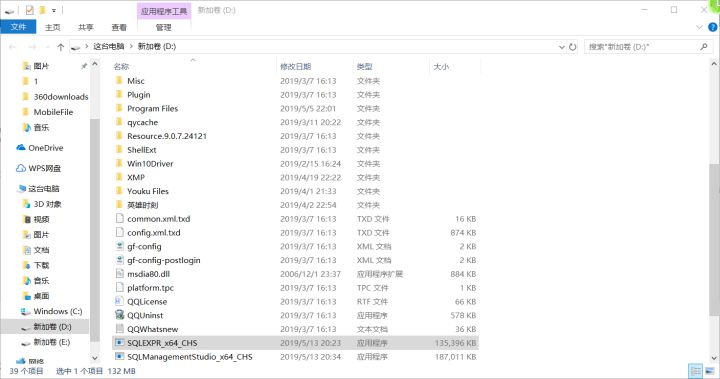Open the 共享 ribbon tab
The image size is (720, 379).
pyautogui.click(x=85, y=27)
